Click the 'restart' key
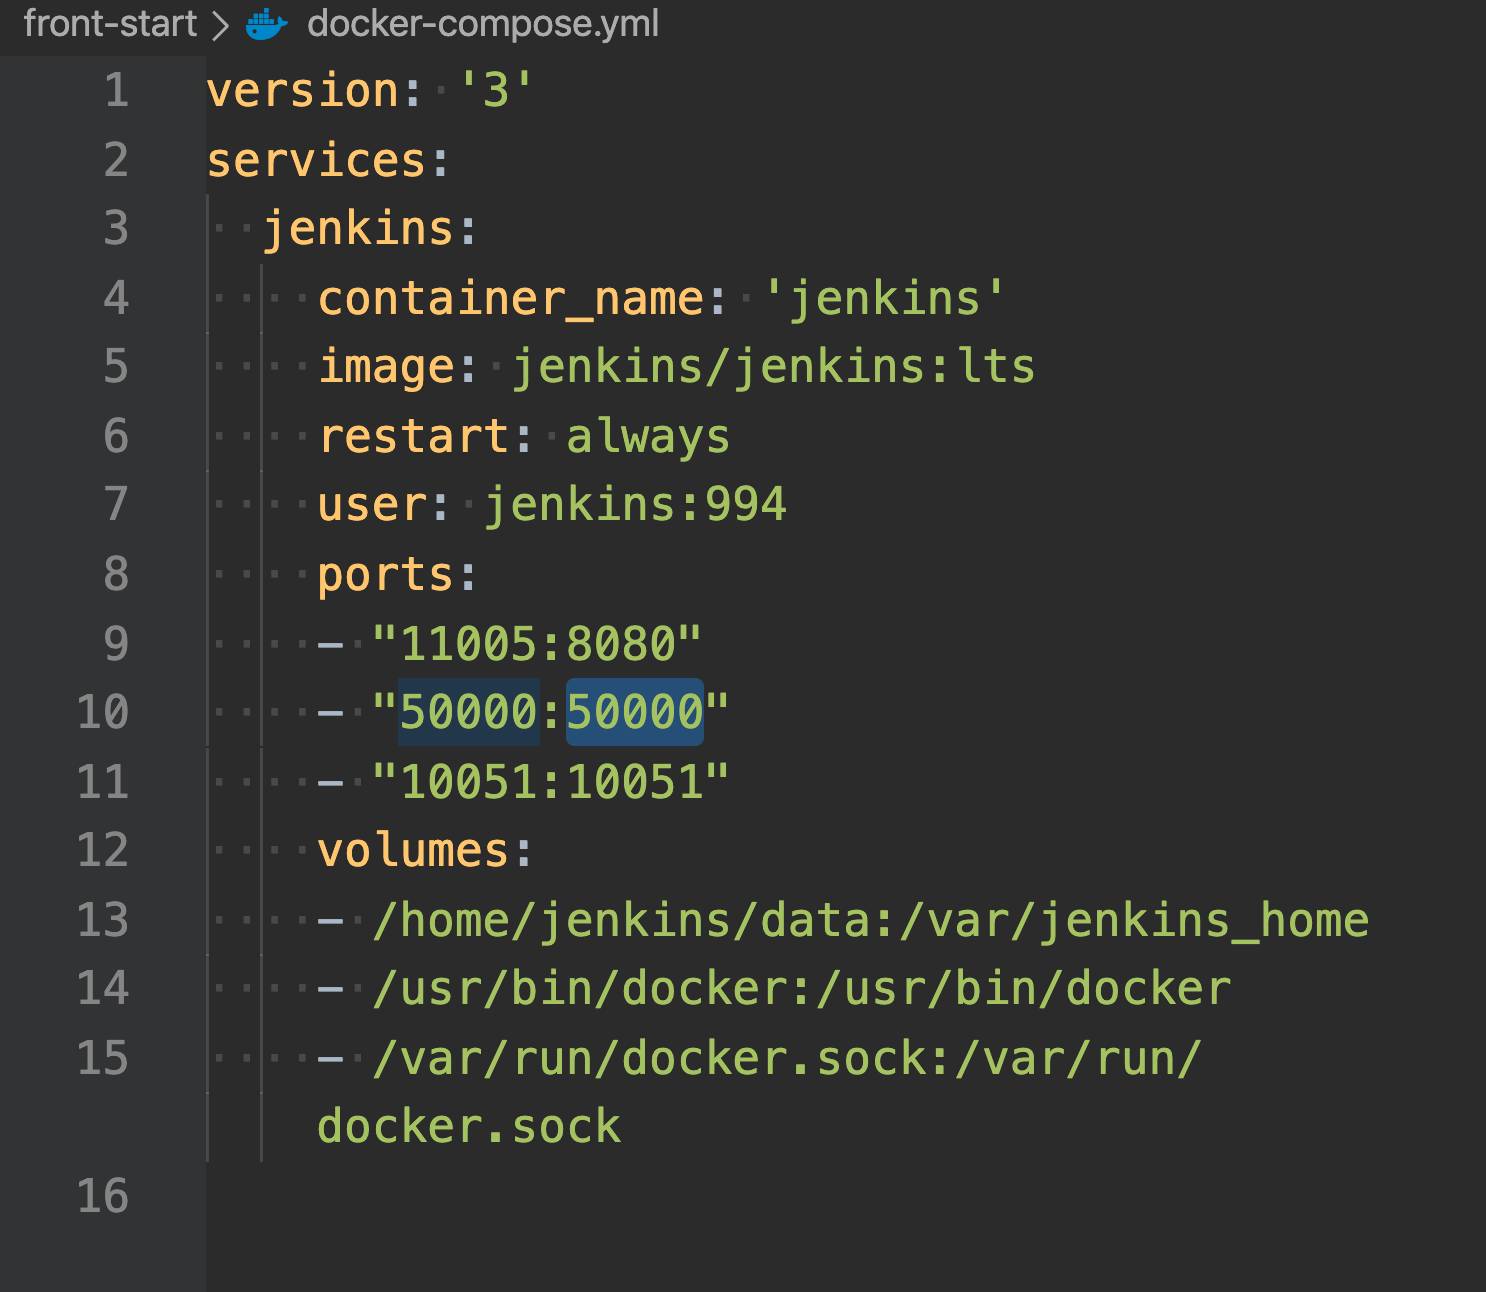Screen dimensions: 1486x1292 (x=413, y=436)
